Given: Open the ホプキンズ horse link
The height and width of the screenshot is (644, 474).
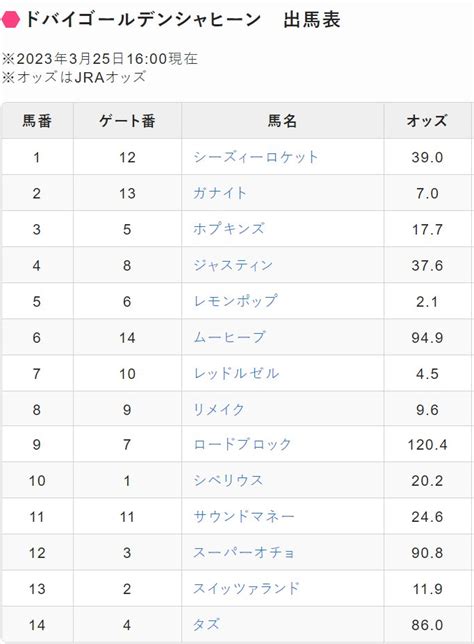Looking at the screenshot, I should point(229,229).
